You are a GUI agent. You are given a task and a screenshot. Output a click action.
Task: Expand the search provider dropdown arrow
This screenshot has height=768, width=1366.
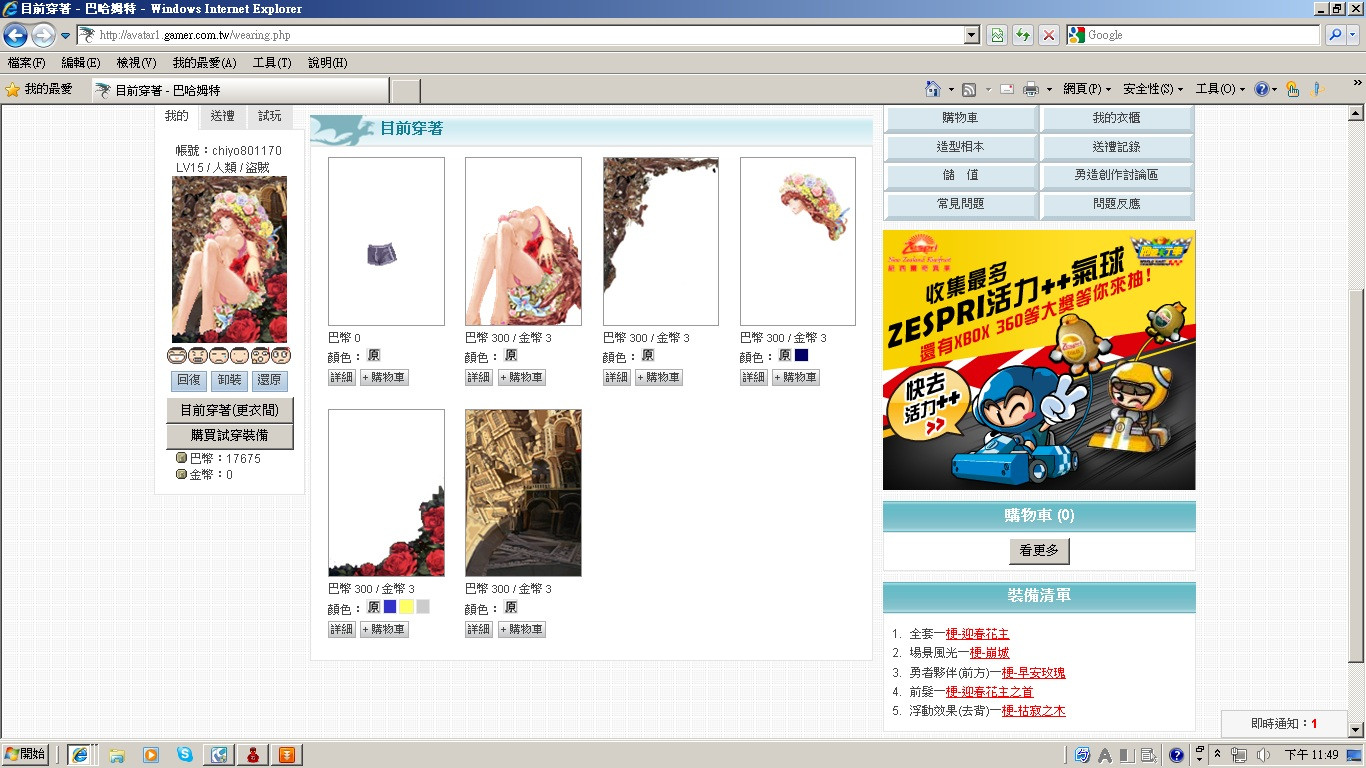click(x=1354, y=35)
